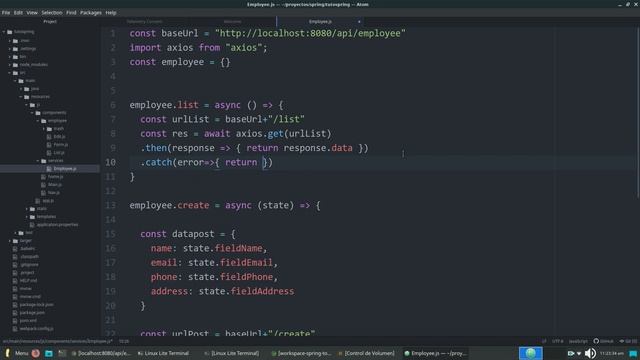Expand the templates folder arrow
The image size is (640, 360).
tap(27, 217)
